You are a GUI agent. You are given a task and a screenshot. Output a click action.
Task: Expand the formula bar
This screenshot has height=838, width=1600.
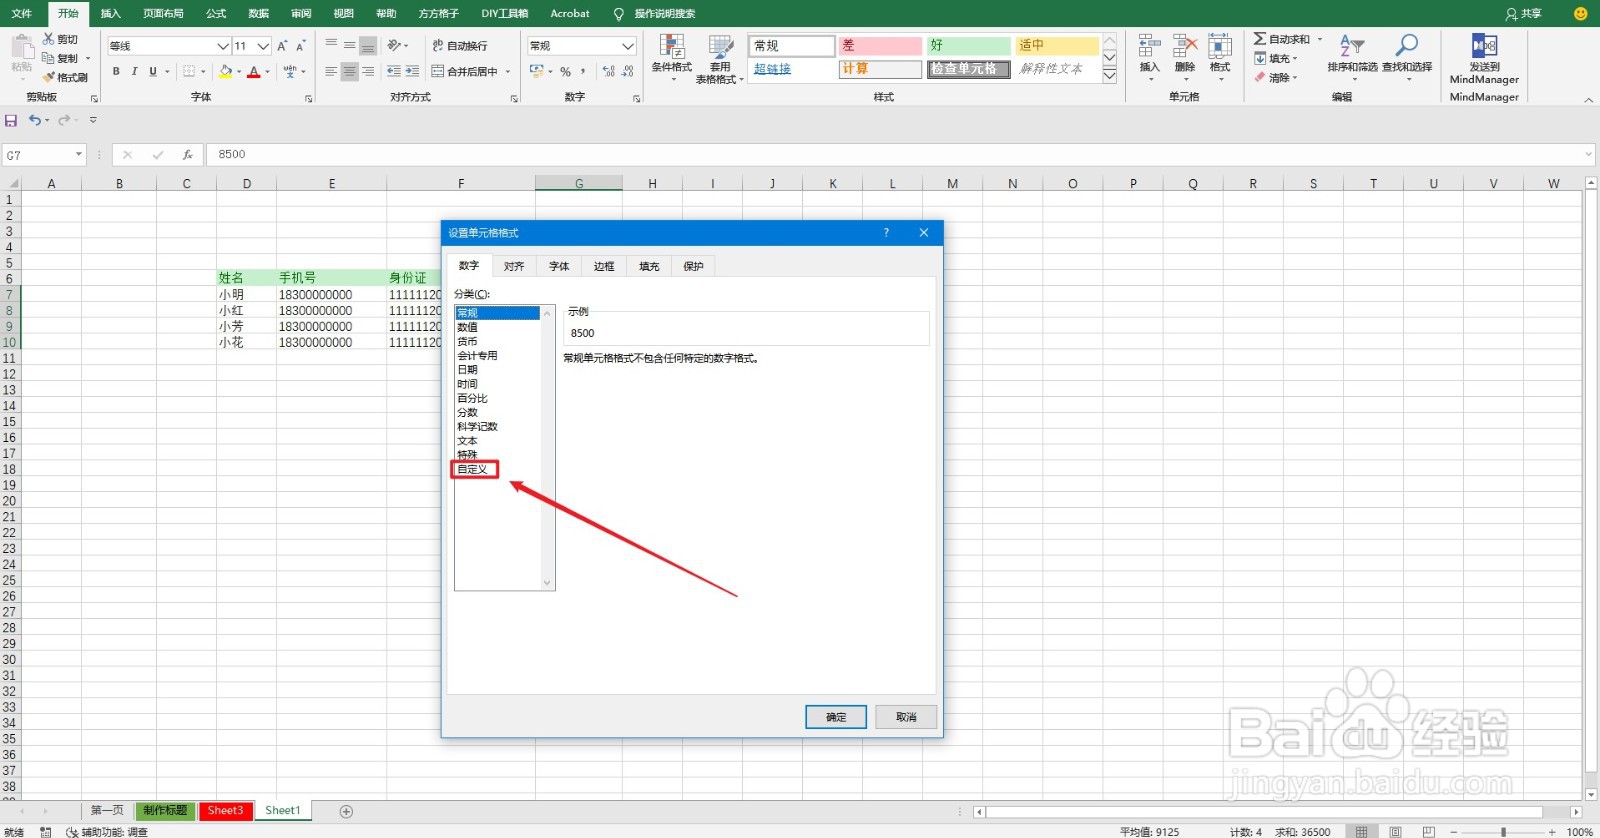(x=1589, y=155)
